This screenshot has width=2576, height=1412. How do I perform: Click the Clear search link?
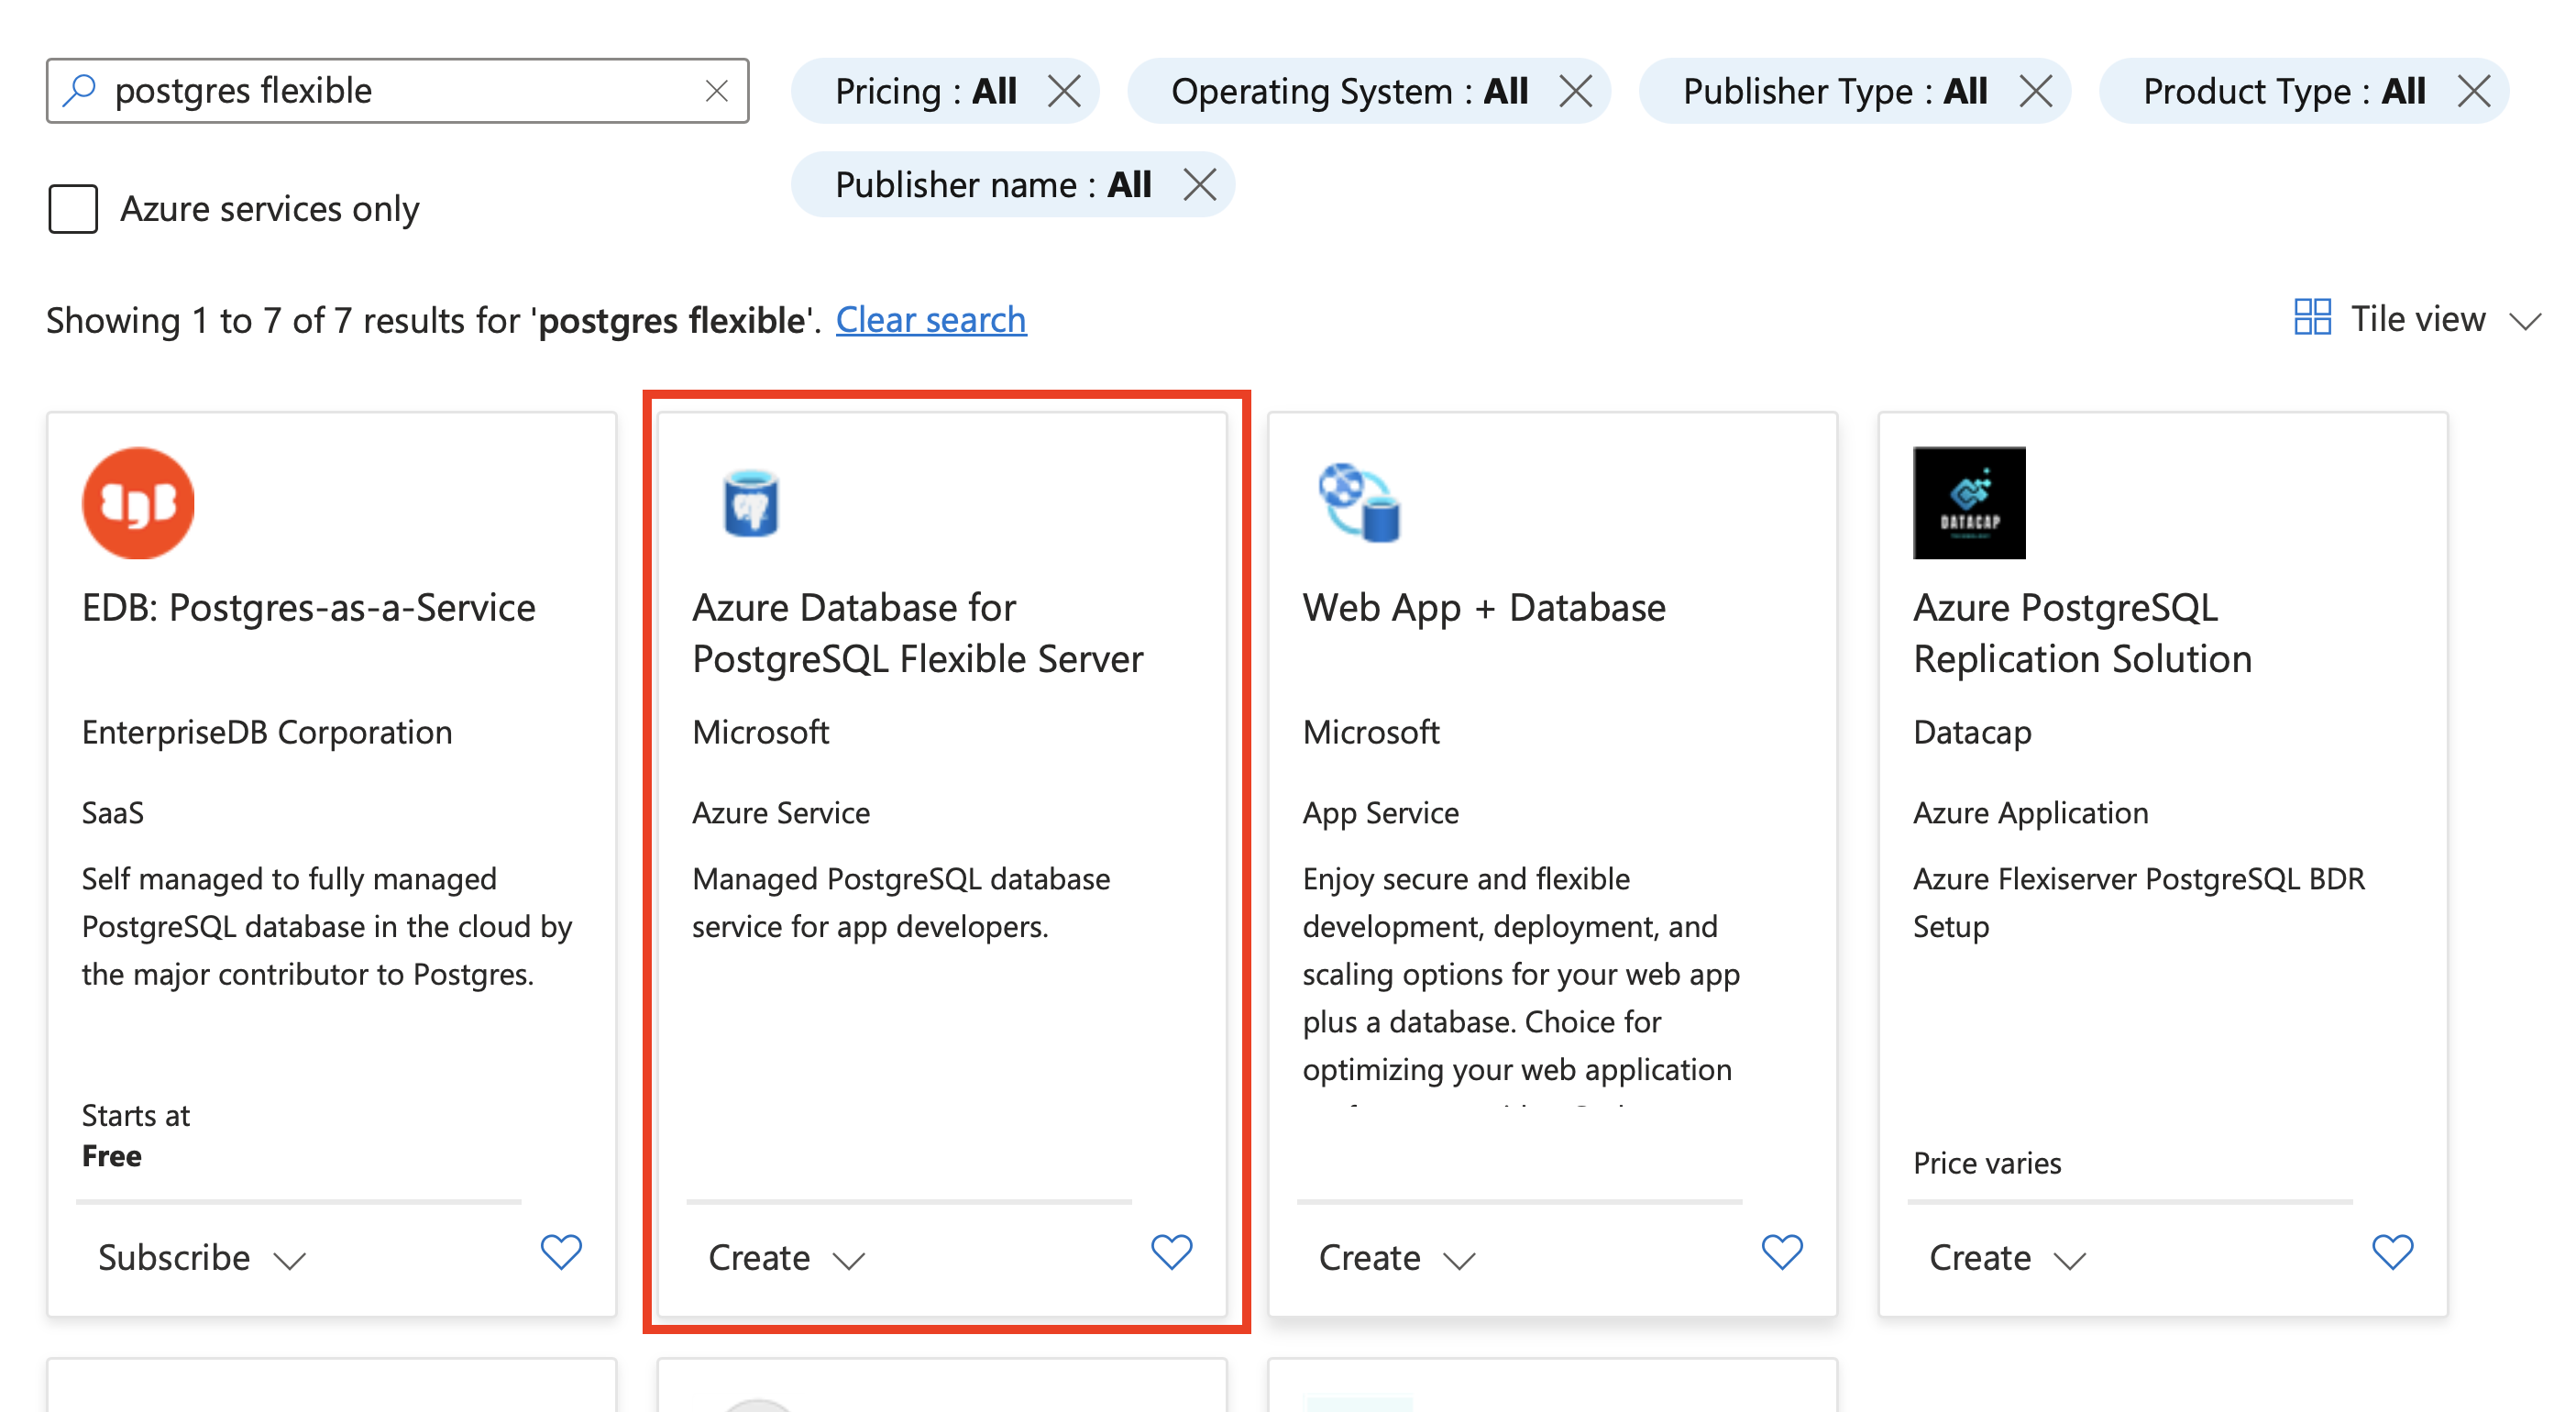pyautogui.click(x=930, y=319)
